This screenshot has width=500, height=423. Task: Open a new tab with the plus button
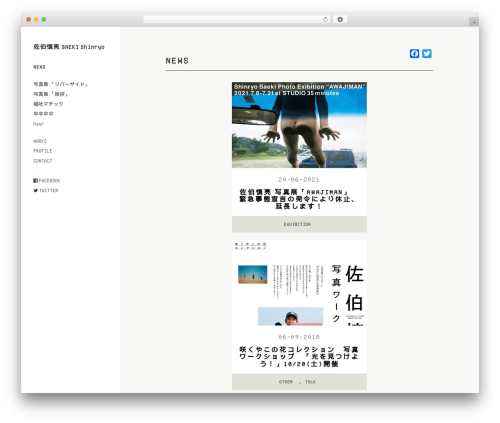click(x=474, y=22)
